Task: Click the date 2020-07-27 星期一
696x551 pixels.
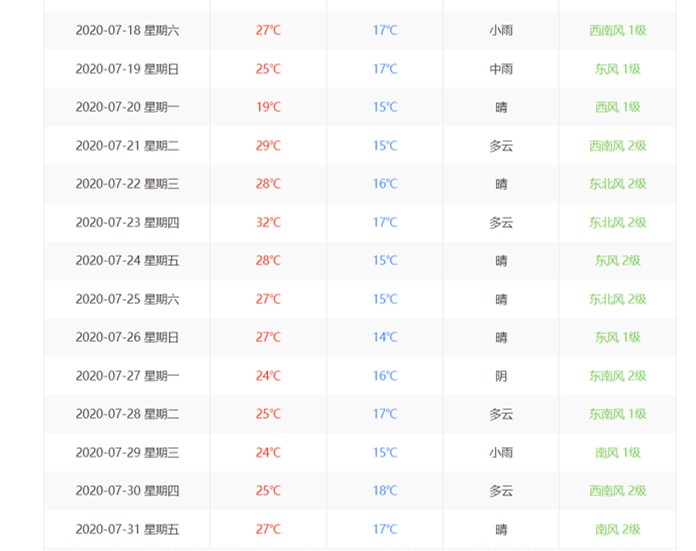Action: [x=127, y=376]
